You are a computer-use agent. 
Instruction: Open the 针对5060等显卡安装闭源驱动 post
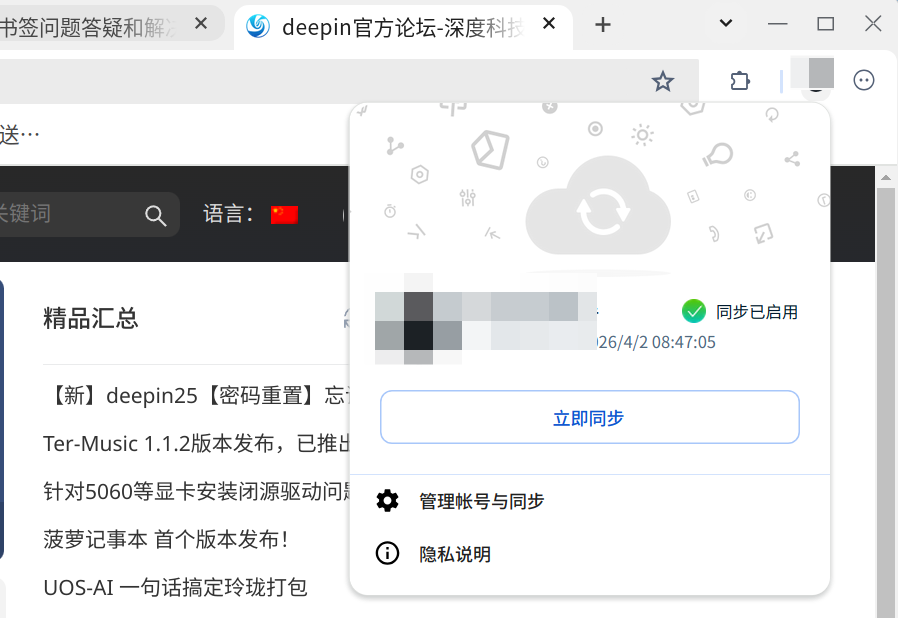coord(198,491)
